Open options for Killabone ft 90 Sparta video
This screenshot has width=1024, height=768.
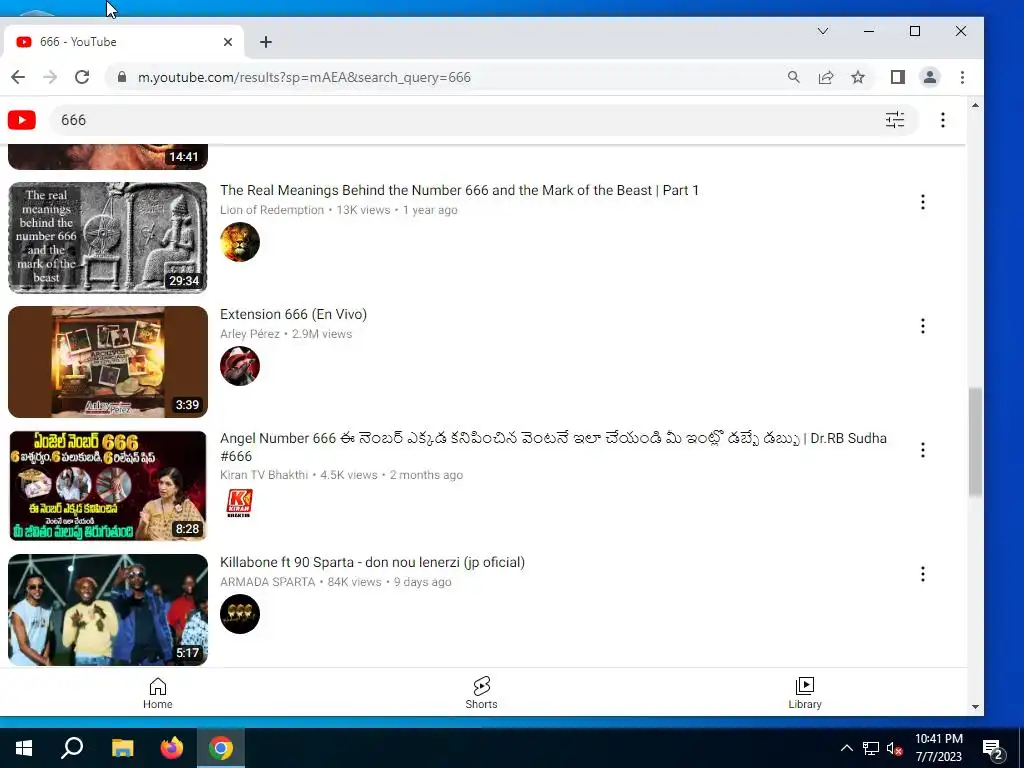tap(922, 574)
